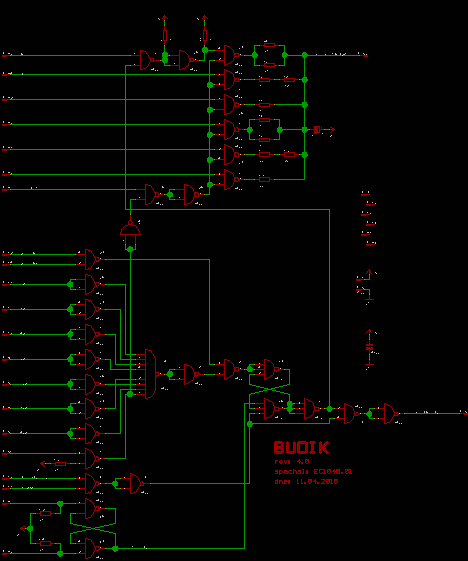
Task: Click the supply arrow above the leftmost top resistor
Action: (165, 17)
